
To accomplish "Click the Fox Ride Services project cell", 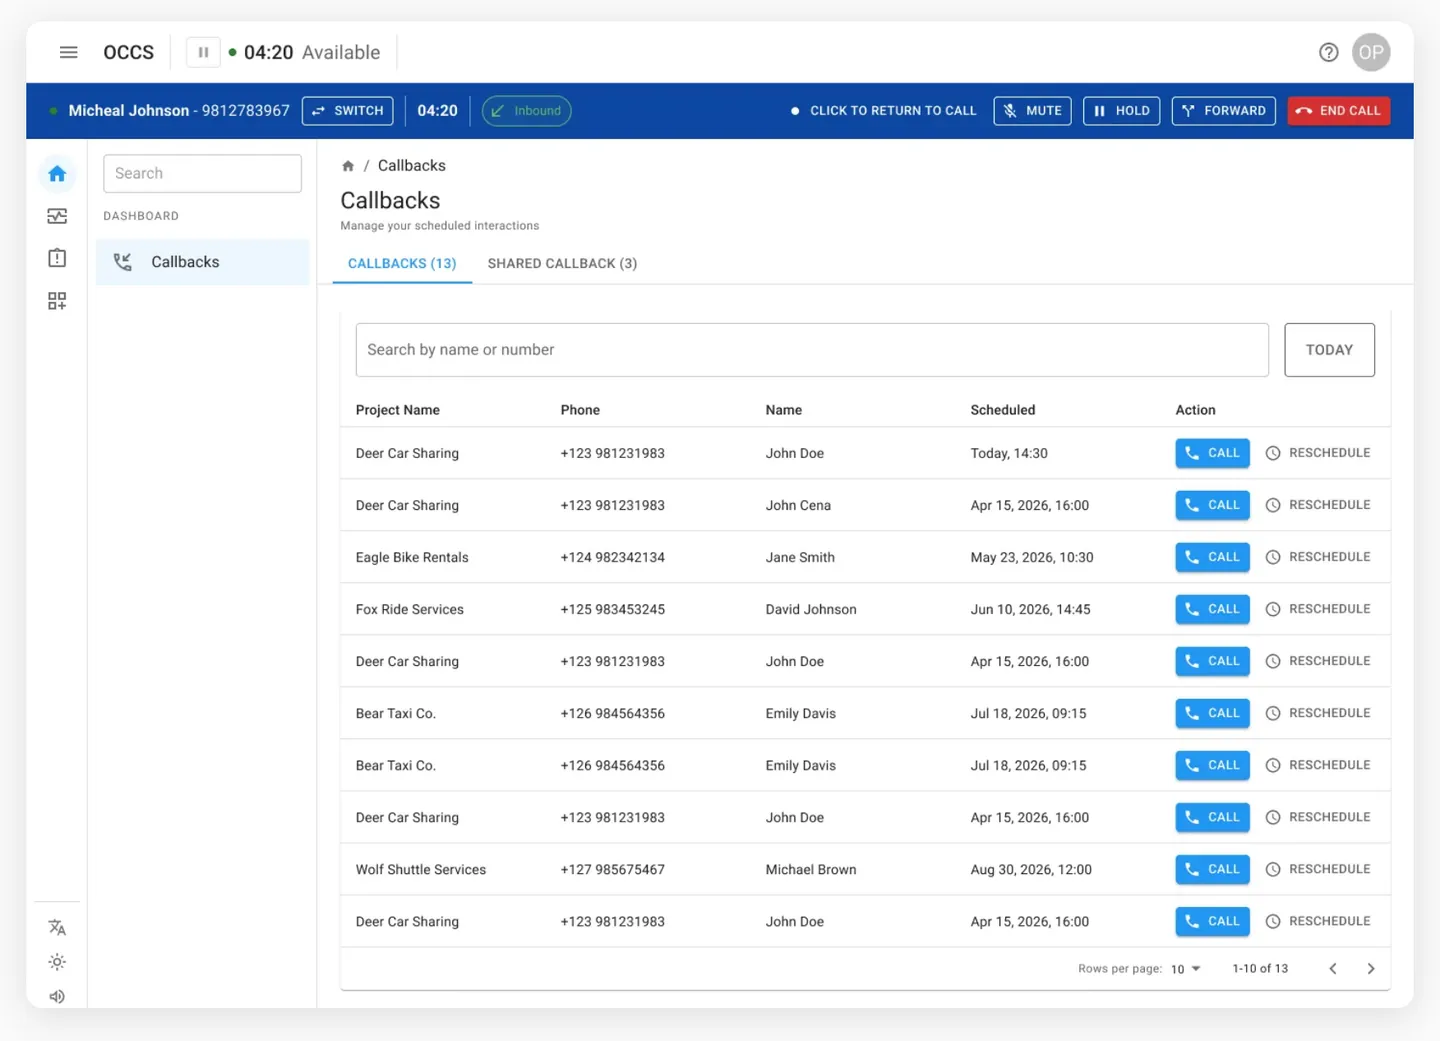I will (410, 610).
